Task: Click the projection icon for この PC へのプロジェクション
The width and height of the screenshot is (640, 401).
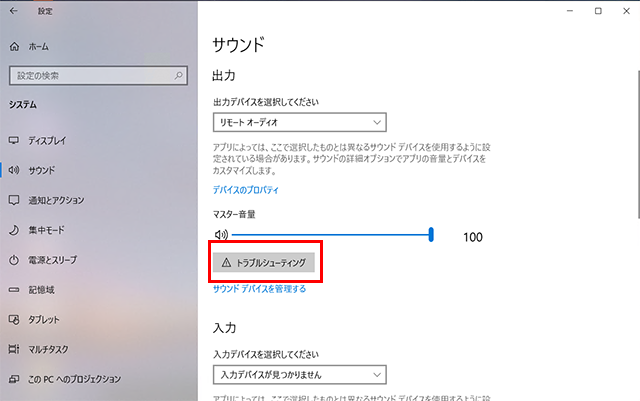Action: pyautogui.click(x=14, y=379)
